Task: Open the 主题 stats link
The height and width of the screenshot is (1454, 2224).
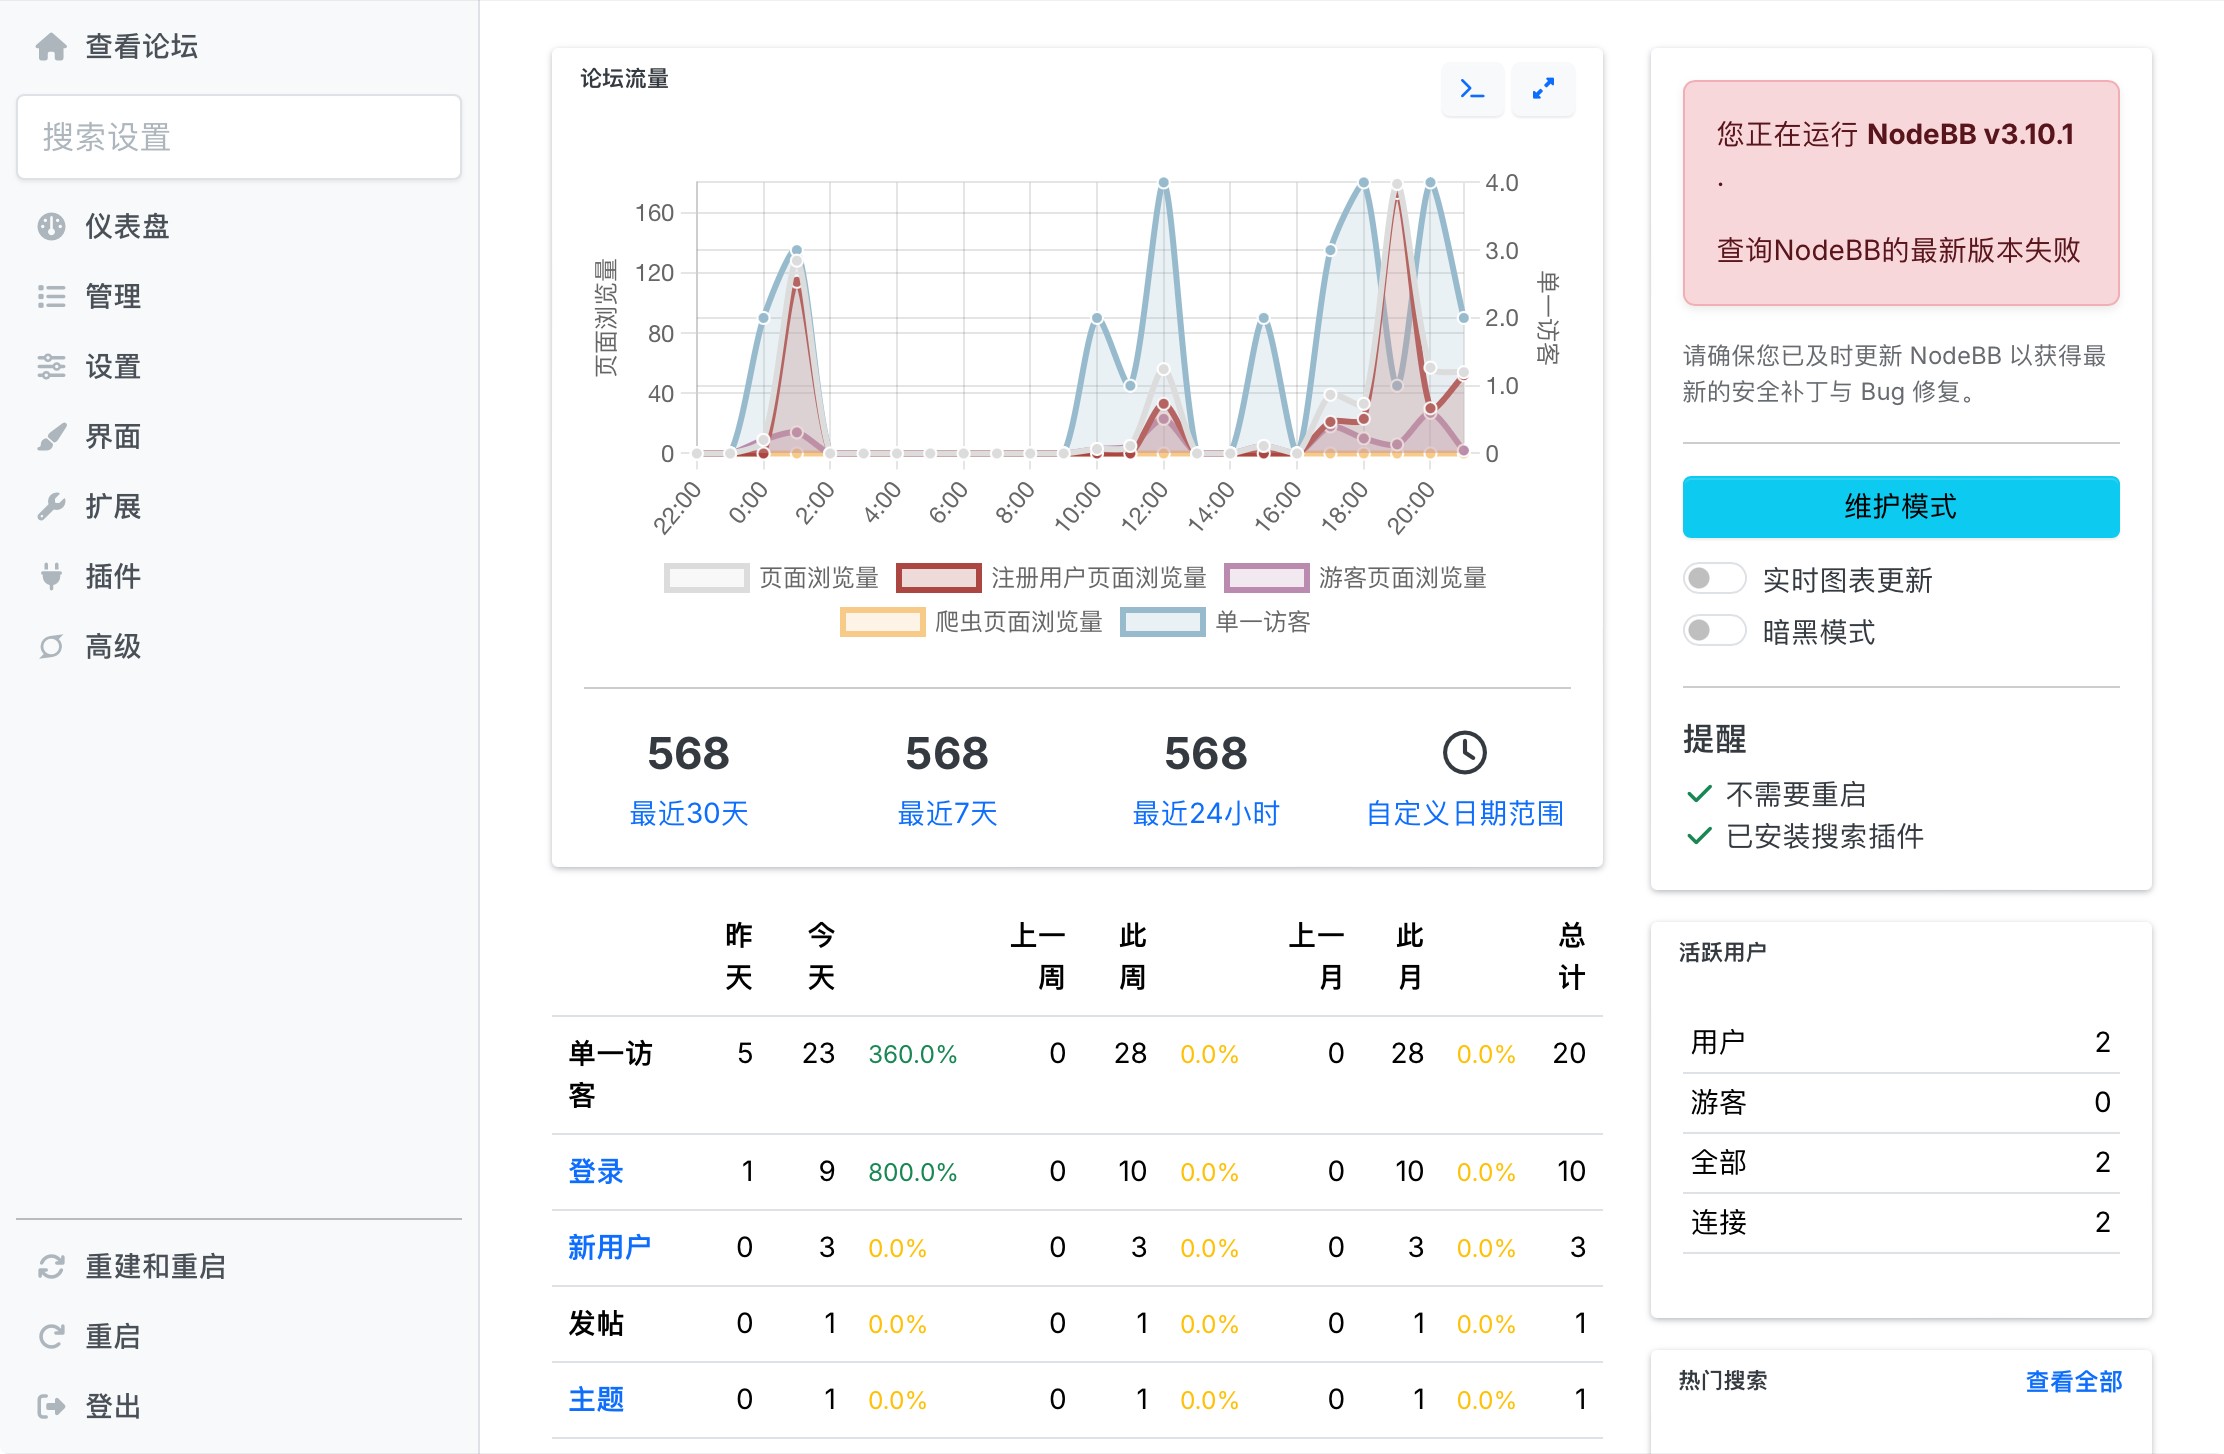Action: click(x=596, y=1399)
